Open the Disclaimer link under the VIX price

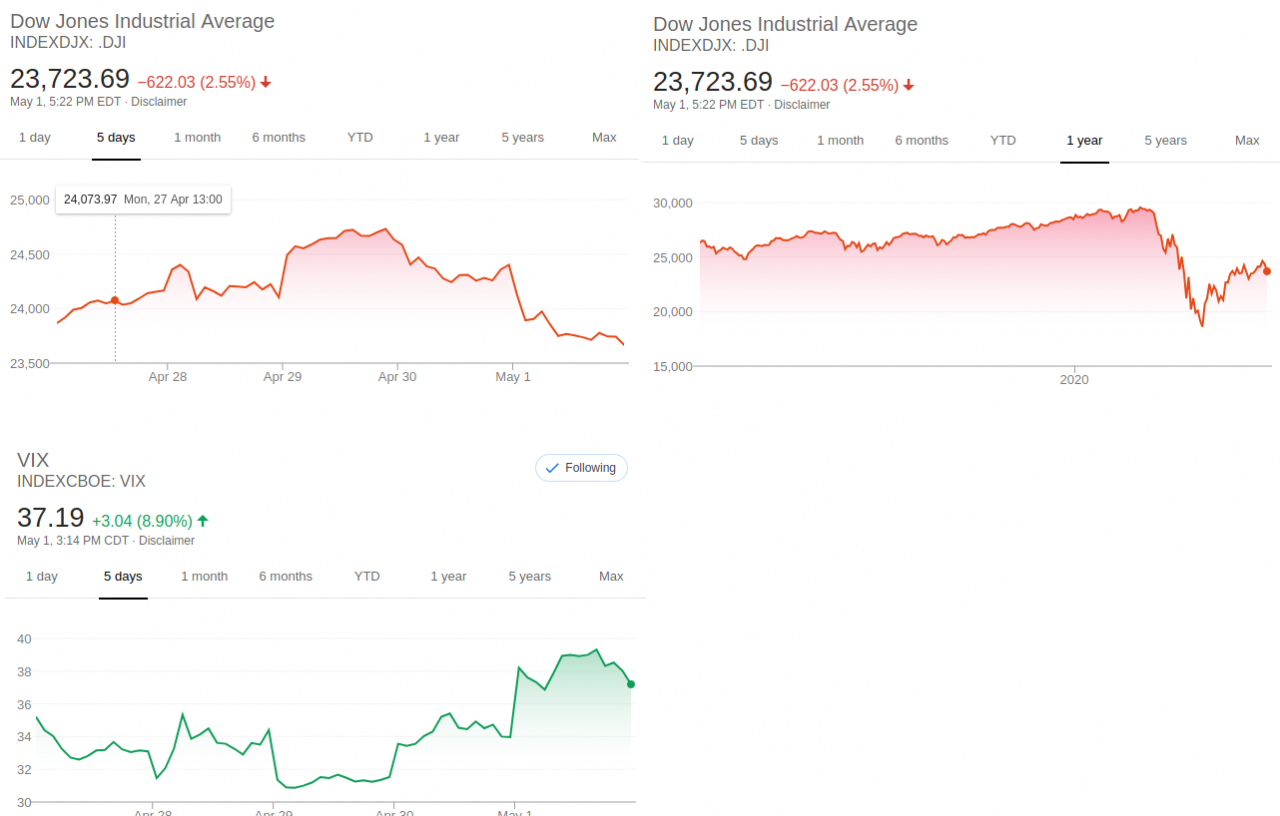pyautogui.click(x=167, y=541)
